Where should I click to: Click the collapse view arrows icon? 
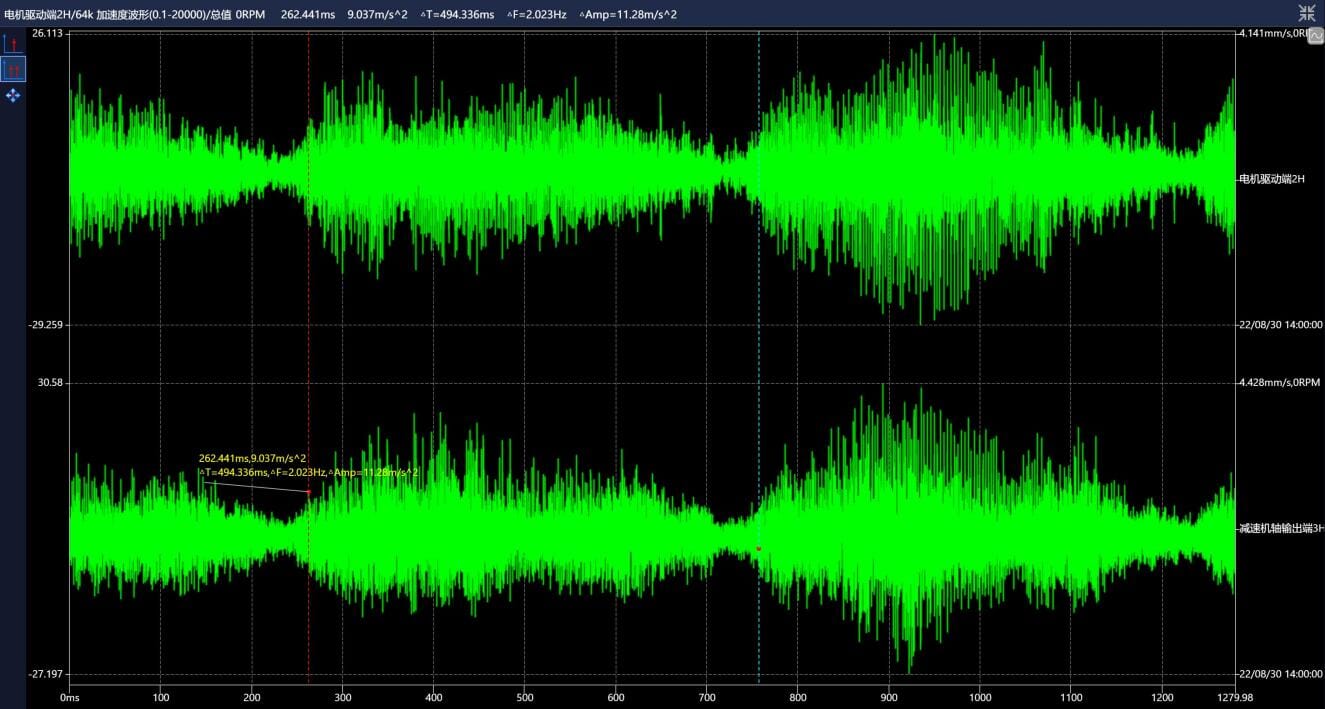click(1306, 13)
